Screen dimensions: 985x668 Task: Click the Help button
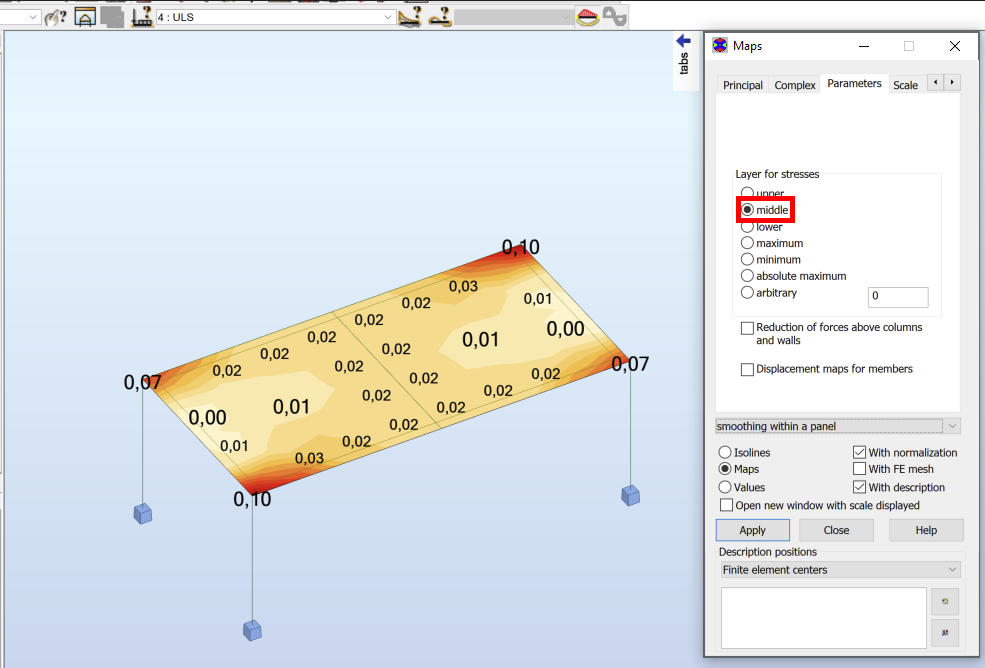[925, 529]
